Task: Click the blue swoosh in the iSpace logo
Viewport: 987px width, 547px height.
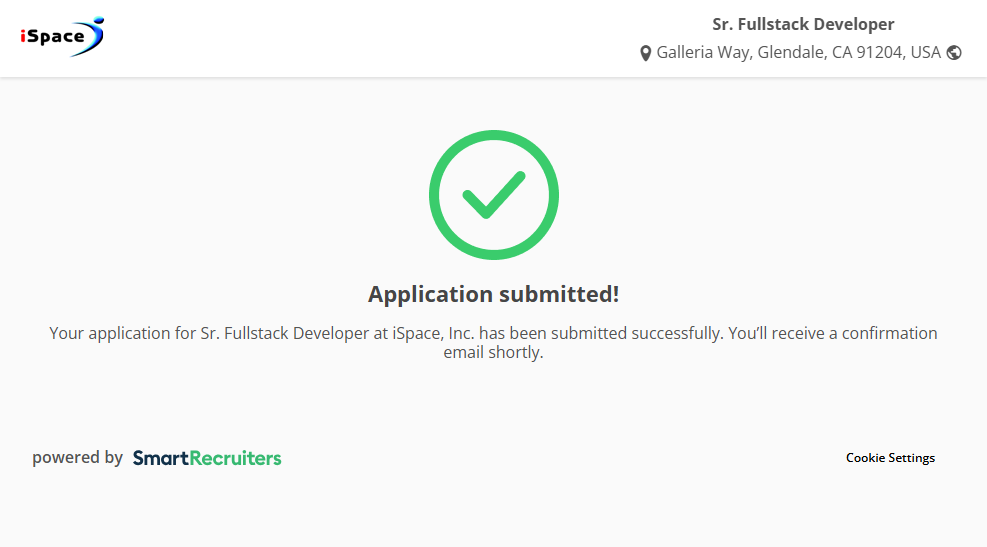Action: [94, 37]
